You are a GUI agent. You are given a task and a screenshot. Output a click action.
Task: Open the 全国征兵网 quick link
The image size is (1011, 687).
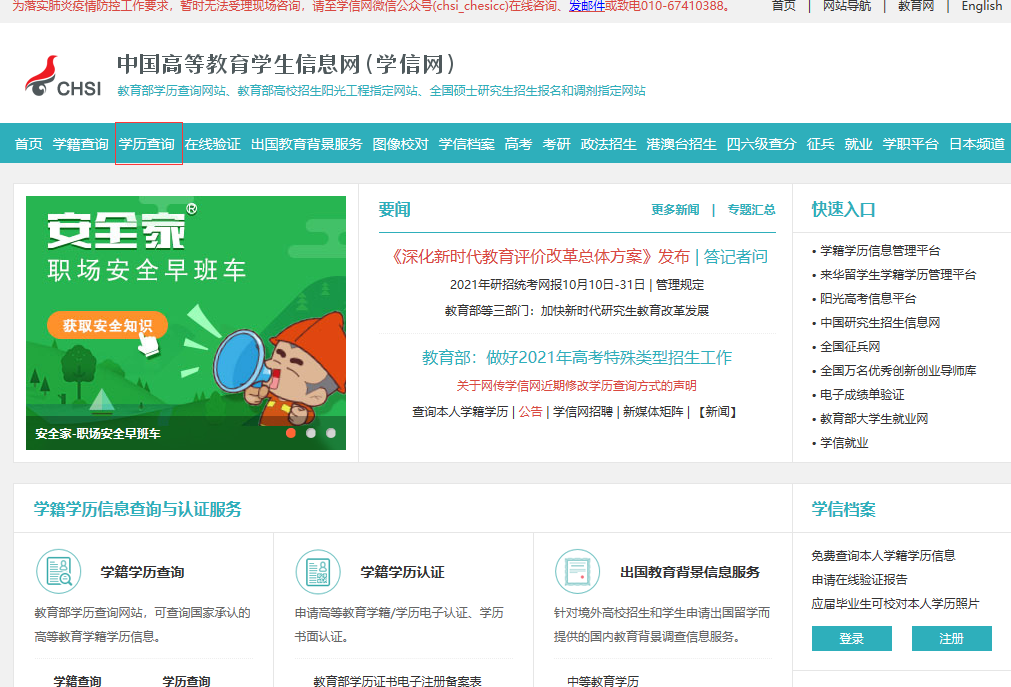pos(852,347)
